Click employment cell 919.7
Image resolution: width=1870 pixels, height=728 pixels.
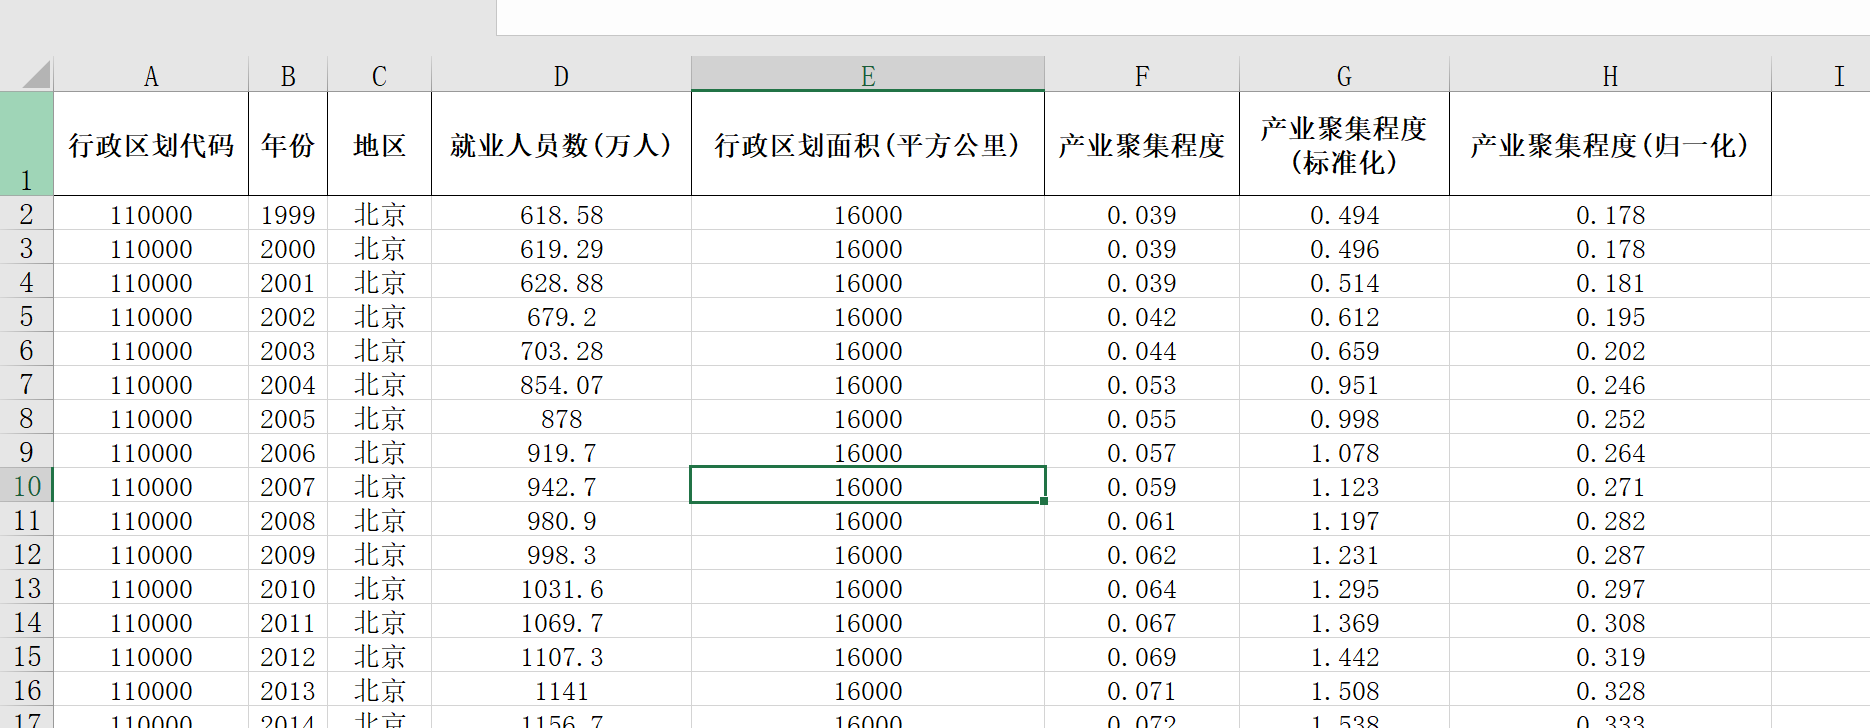(561, 452)
